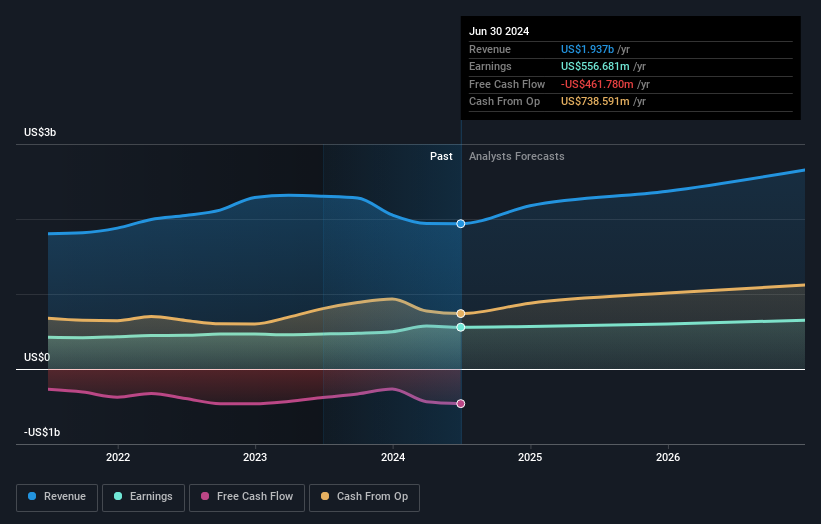Click the teal Earnings data point marker
Image resolution: width=821 pixels, height=524 pixels.
click(461, 327)
